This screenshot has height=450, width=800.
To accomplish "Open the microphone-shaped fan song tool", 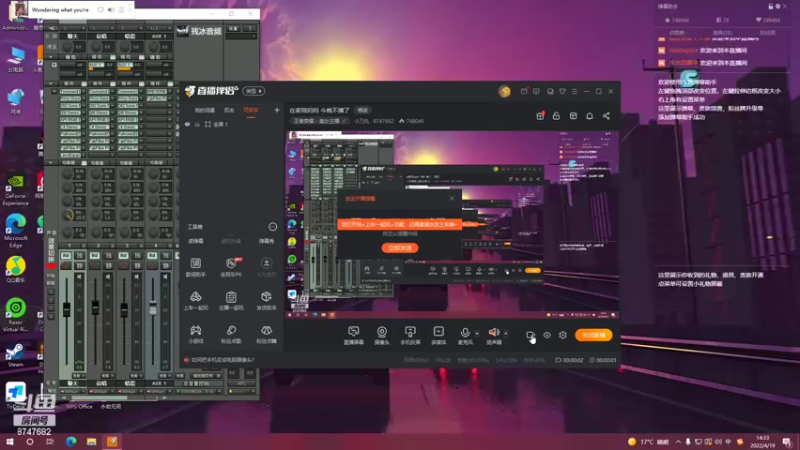I will (x=231, y=334).
